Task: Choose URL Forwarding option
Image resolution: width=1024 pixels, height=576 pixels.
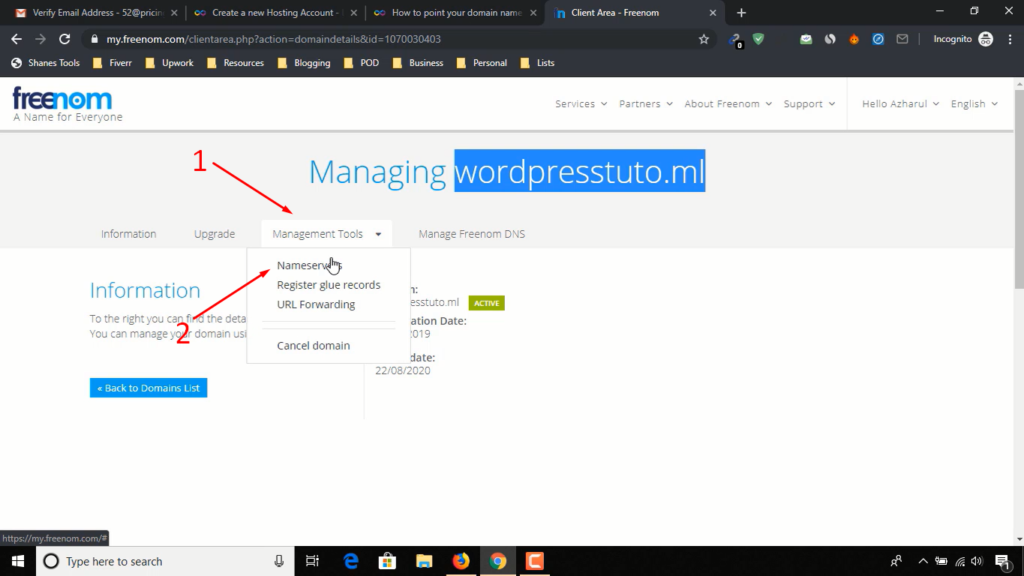Action: [x=316, y=304]
